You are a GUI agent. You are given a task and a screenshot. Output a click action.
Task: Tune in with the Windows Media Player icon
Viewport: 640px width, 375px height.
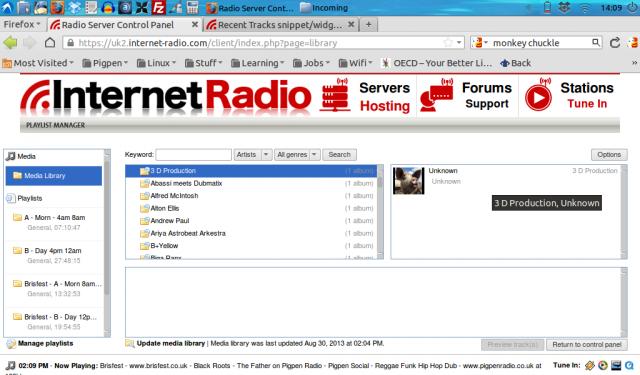click(603, 365)
